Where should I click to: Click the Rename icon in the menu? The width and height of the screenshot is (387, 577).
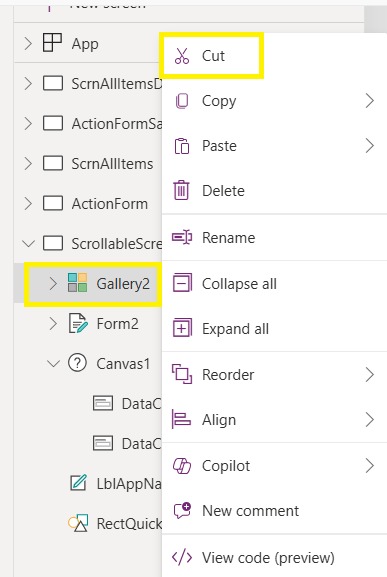[182, 237]
